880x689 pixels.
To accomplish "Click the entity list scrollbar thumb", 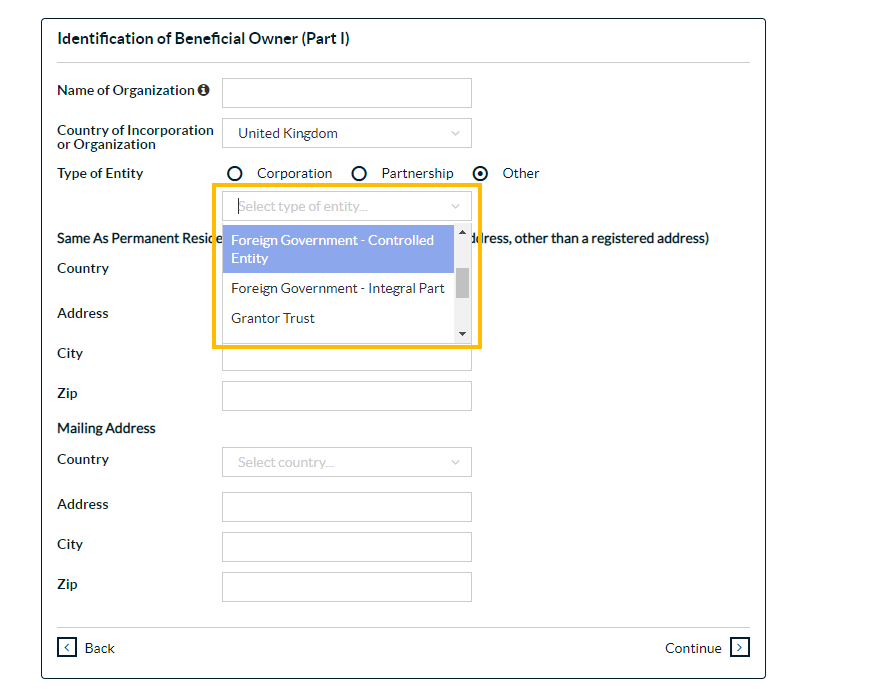I will [x=462, y=283].
